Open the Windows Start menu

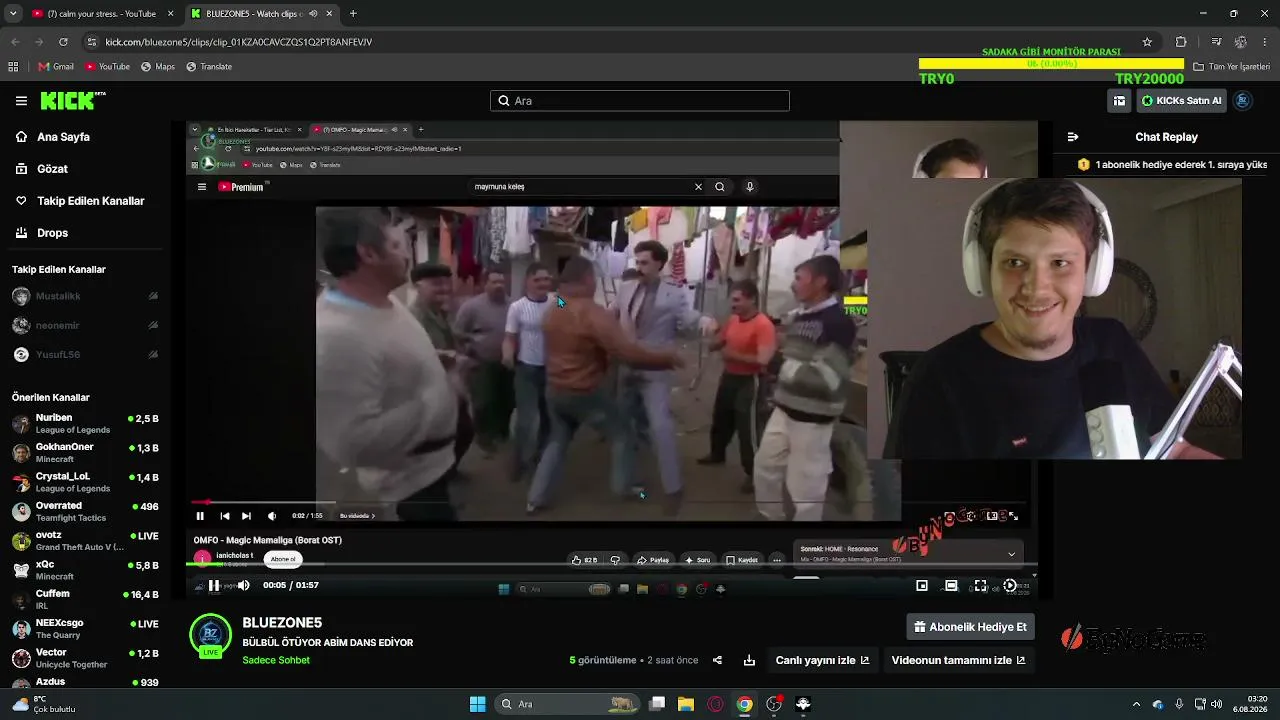[x=478, y=704]
